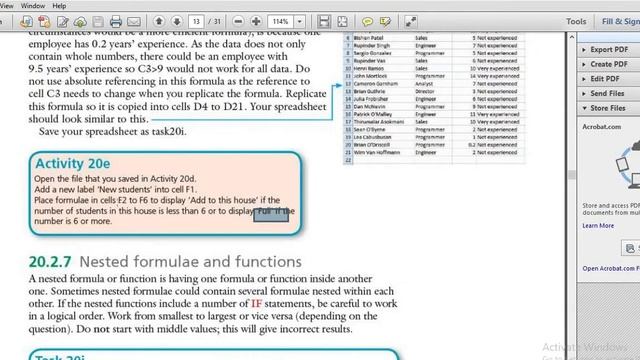The image size is (640, 360).
Task: Click the 'Activity 20e' heading
Action: (x=73, y=164)
